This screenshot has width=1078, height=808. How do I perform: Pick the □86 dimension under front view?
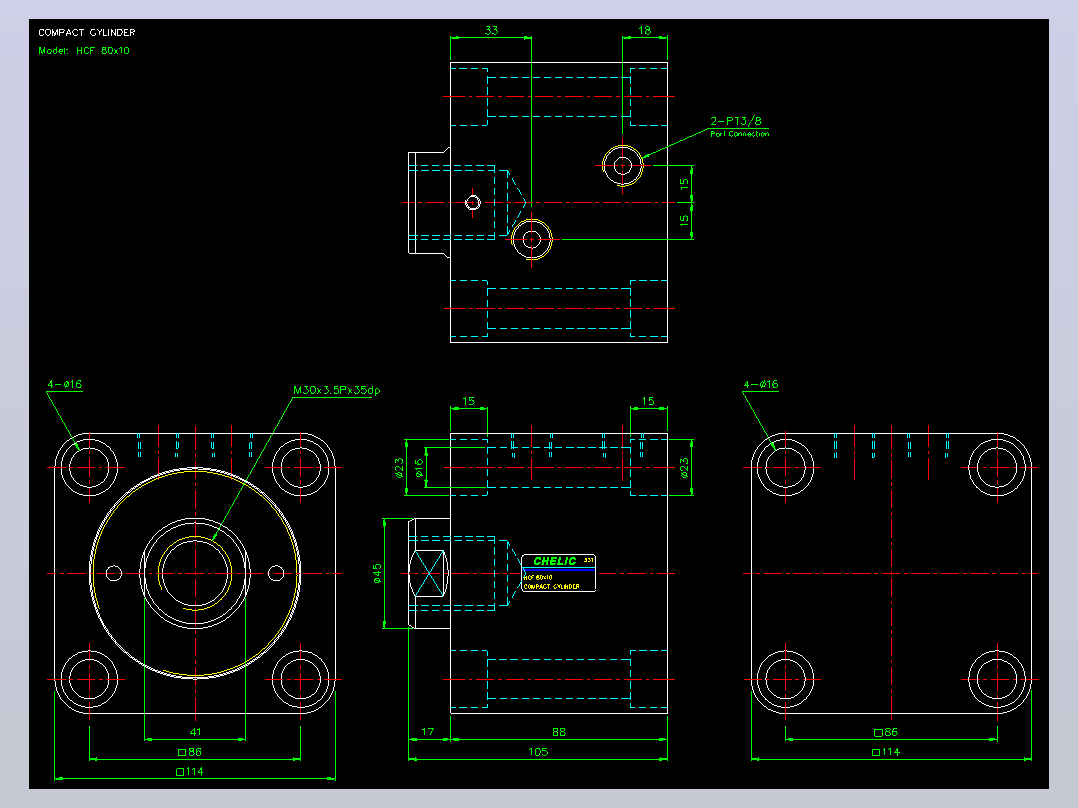point(190,752)
